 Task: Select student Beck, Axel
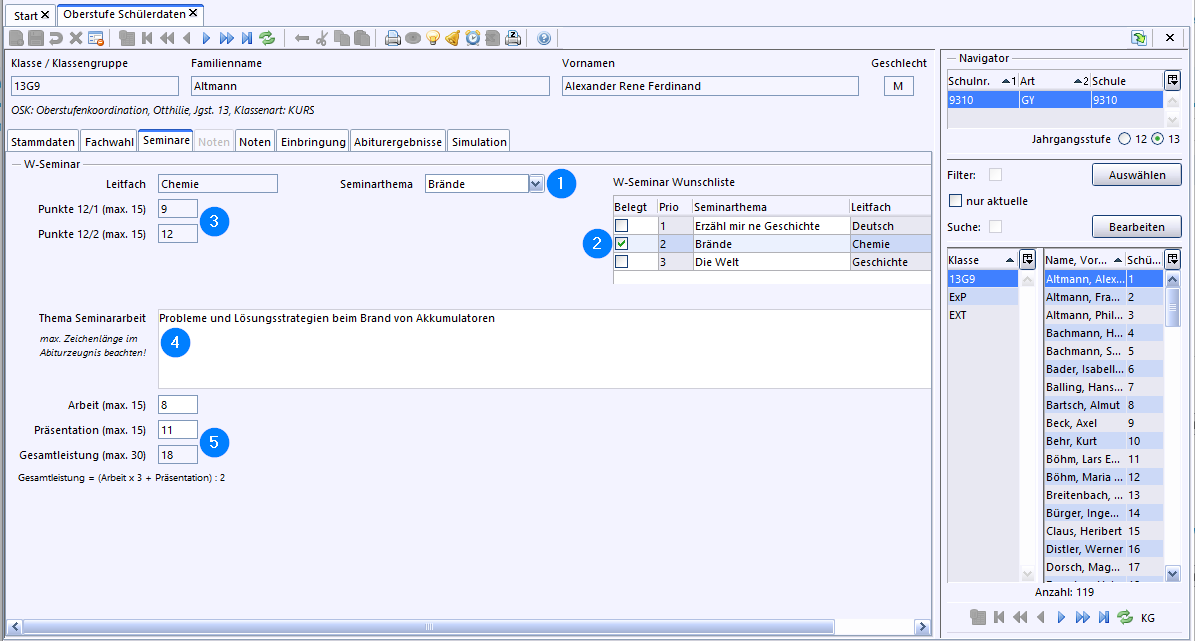(1084, 423)
